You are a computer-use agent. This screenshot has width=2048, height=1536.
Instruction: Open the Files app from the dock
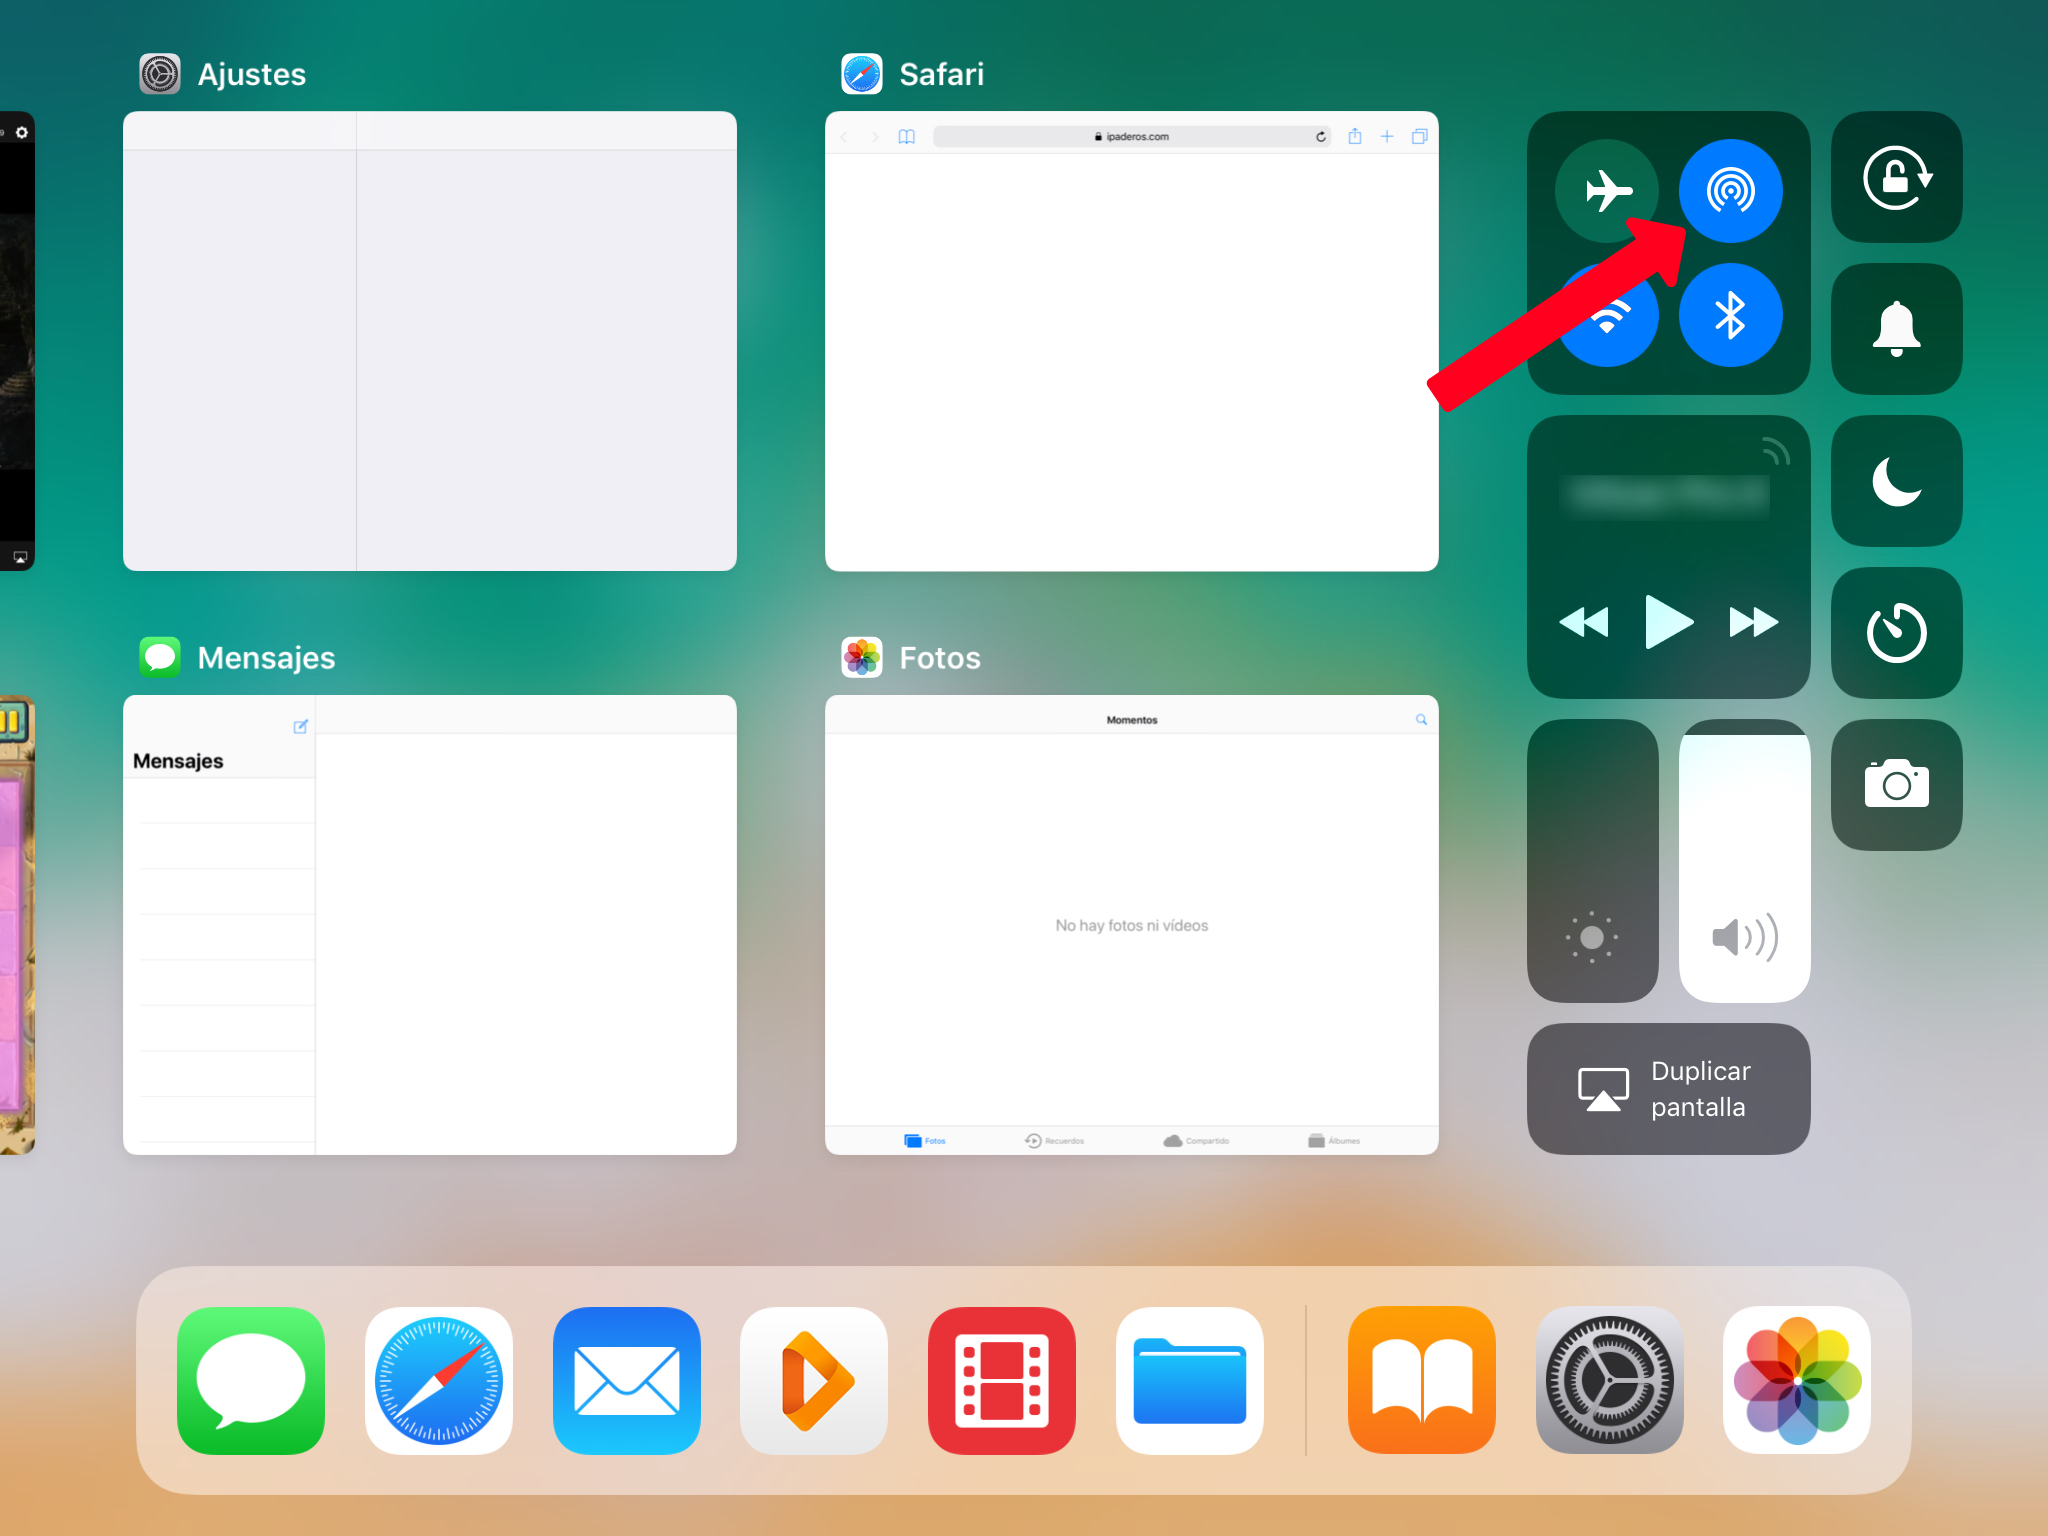[1189, 1381]
